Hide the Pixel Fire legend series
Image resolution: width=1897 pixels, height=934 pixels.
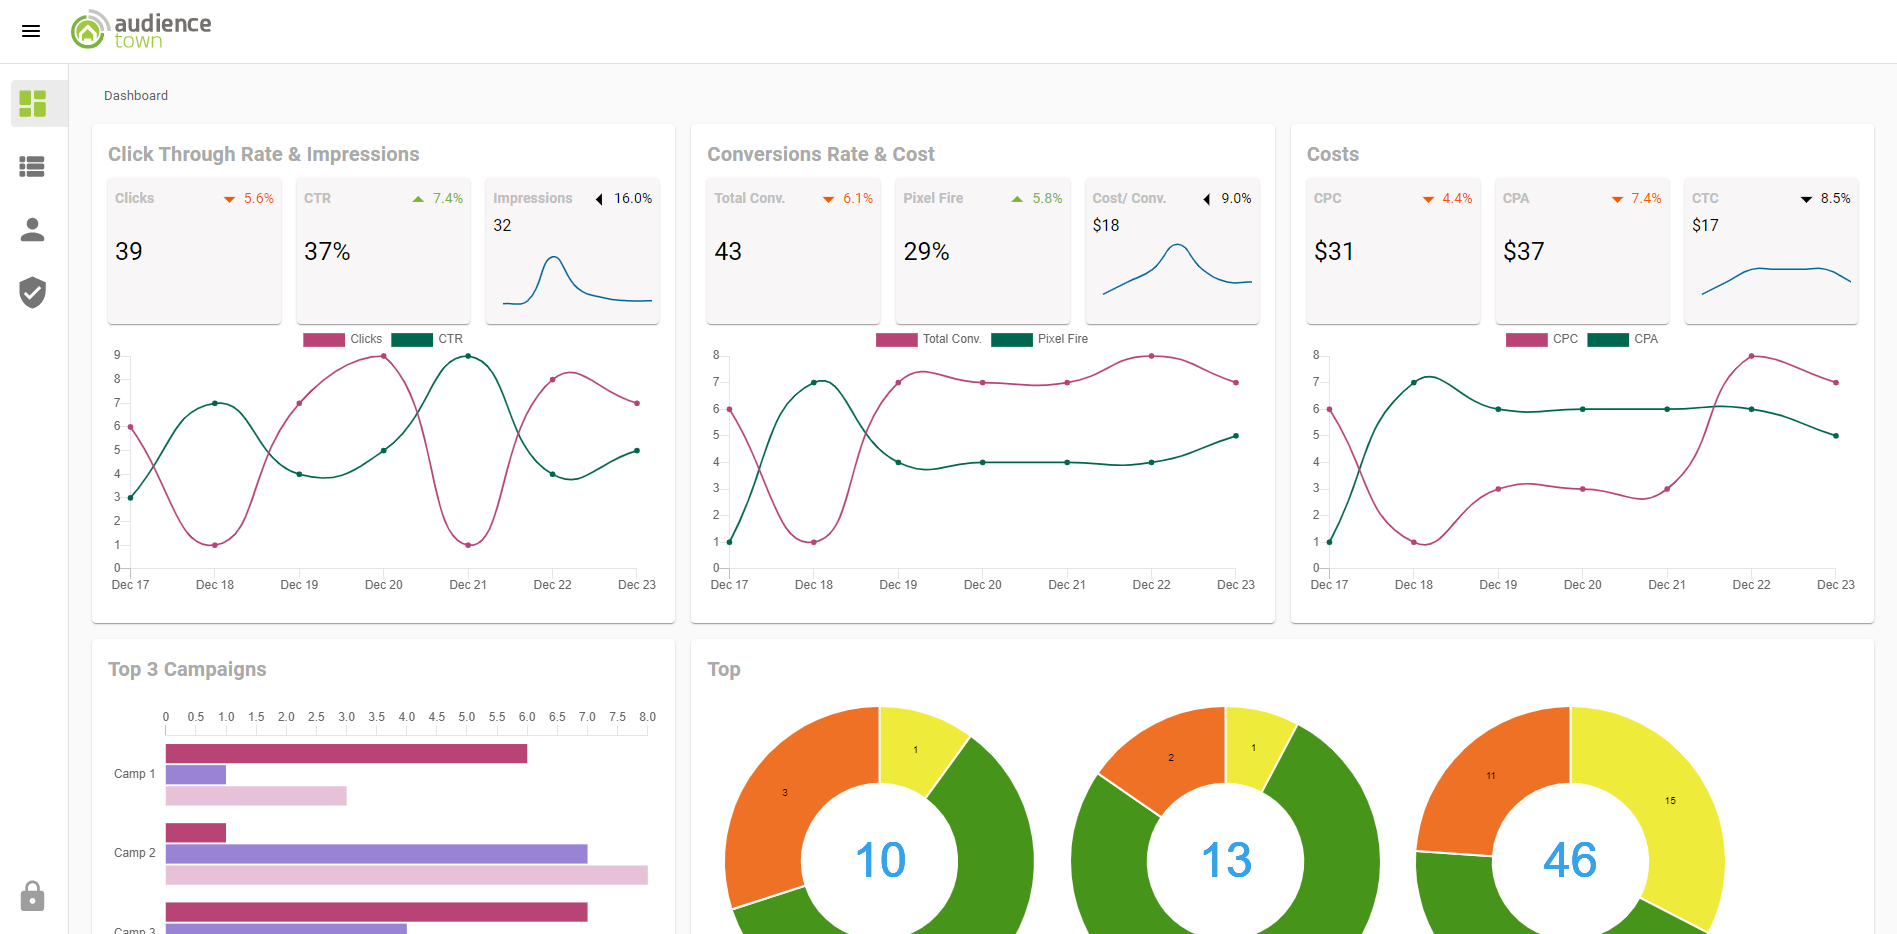(1040, 339)
